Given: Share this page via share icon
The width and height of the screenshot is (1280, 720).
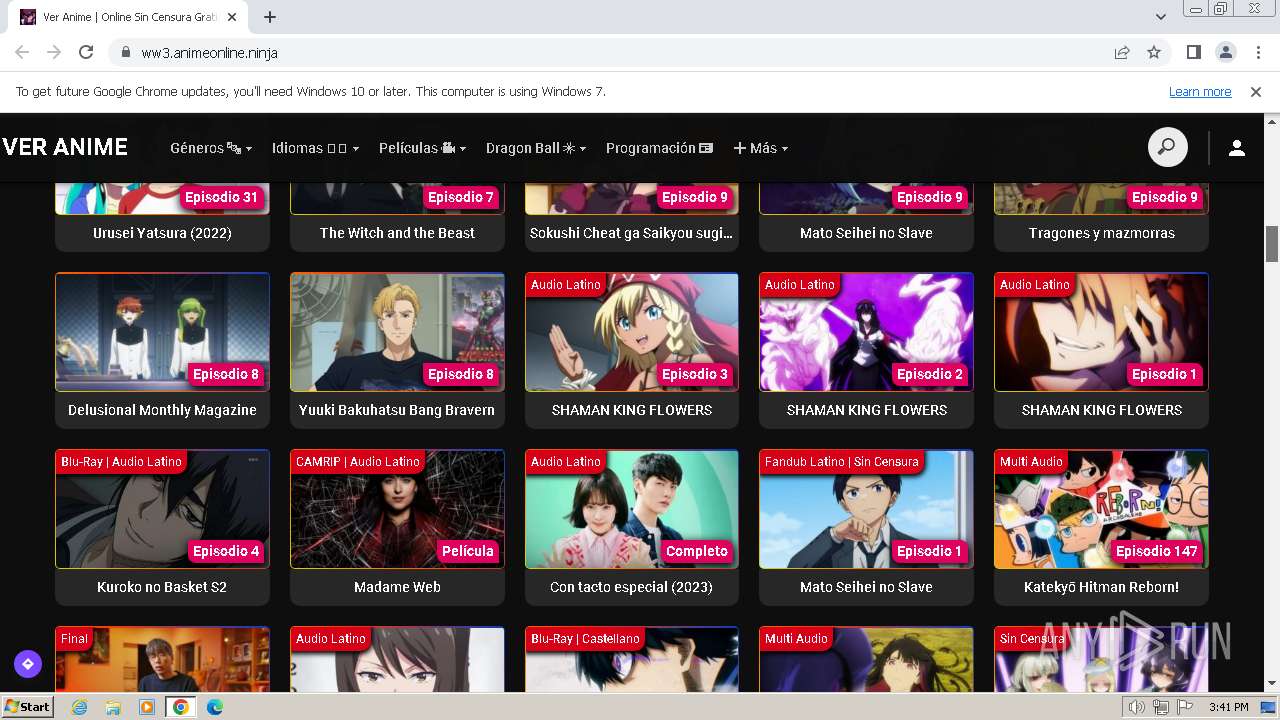Looking at the screenshot, I should (1122, 53).
